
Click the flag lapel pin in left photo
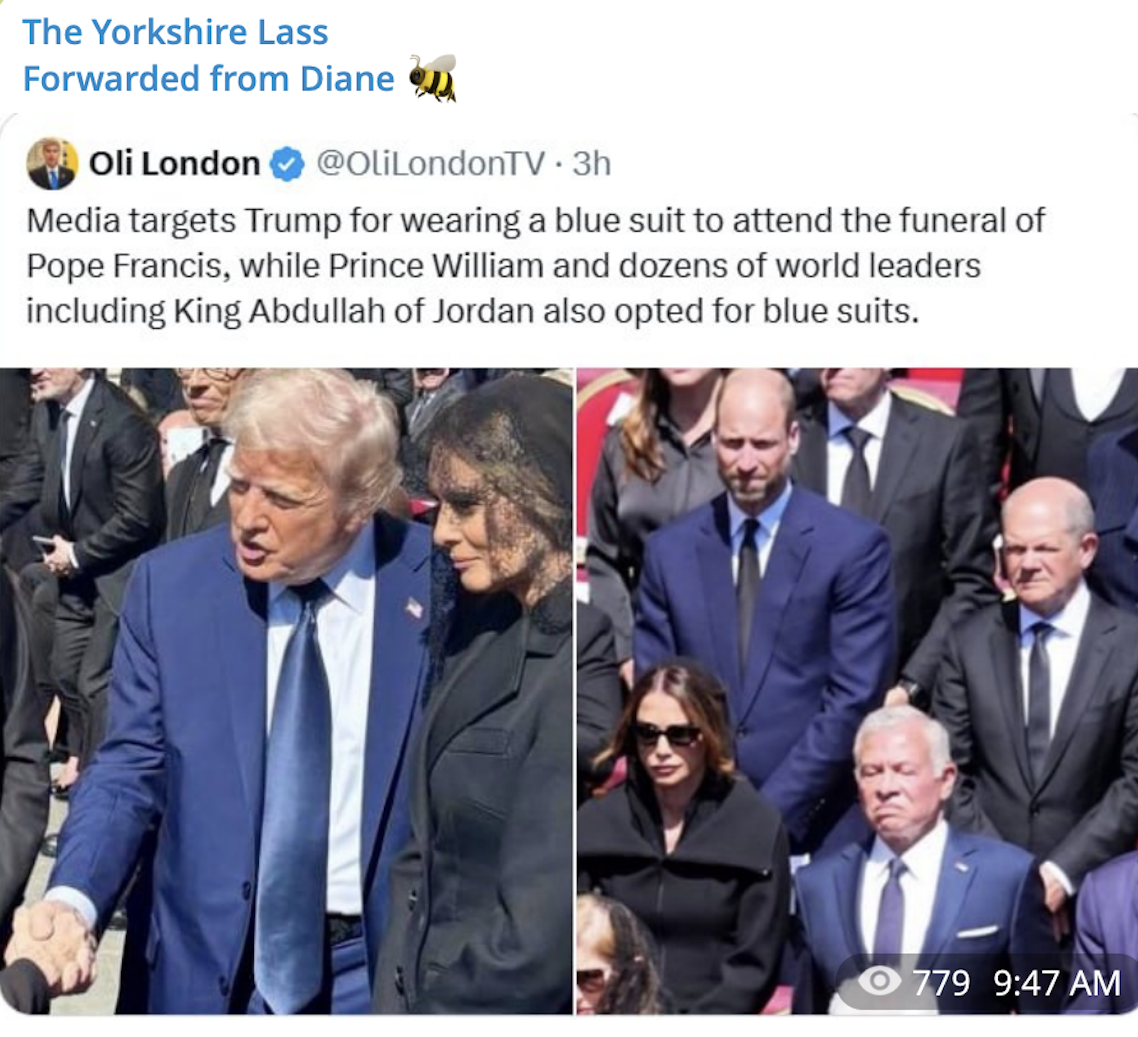[x=414, y=607]
